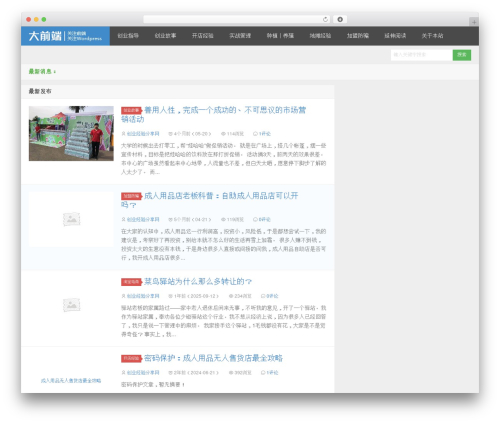
Task: Click the author icon under 成人用品店老板科普 article
Action: pyautogui.click(x=123, y=219)
